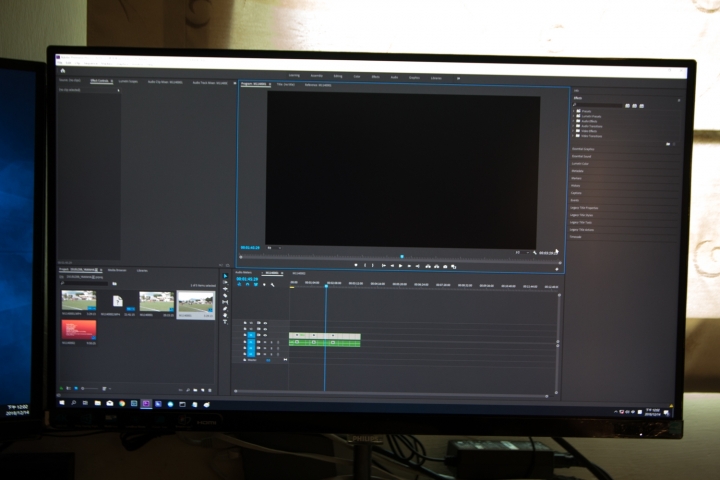Viewport: 720px width, 480px height.
Task: Select the Color workspace
Action: tap(357, 77)
